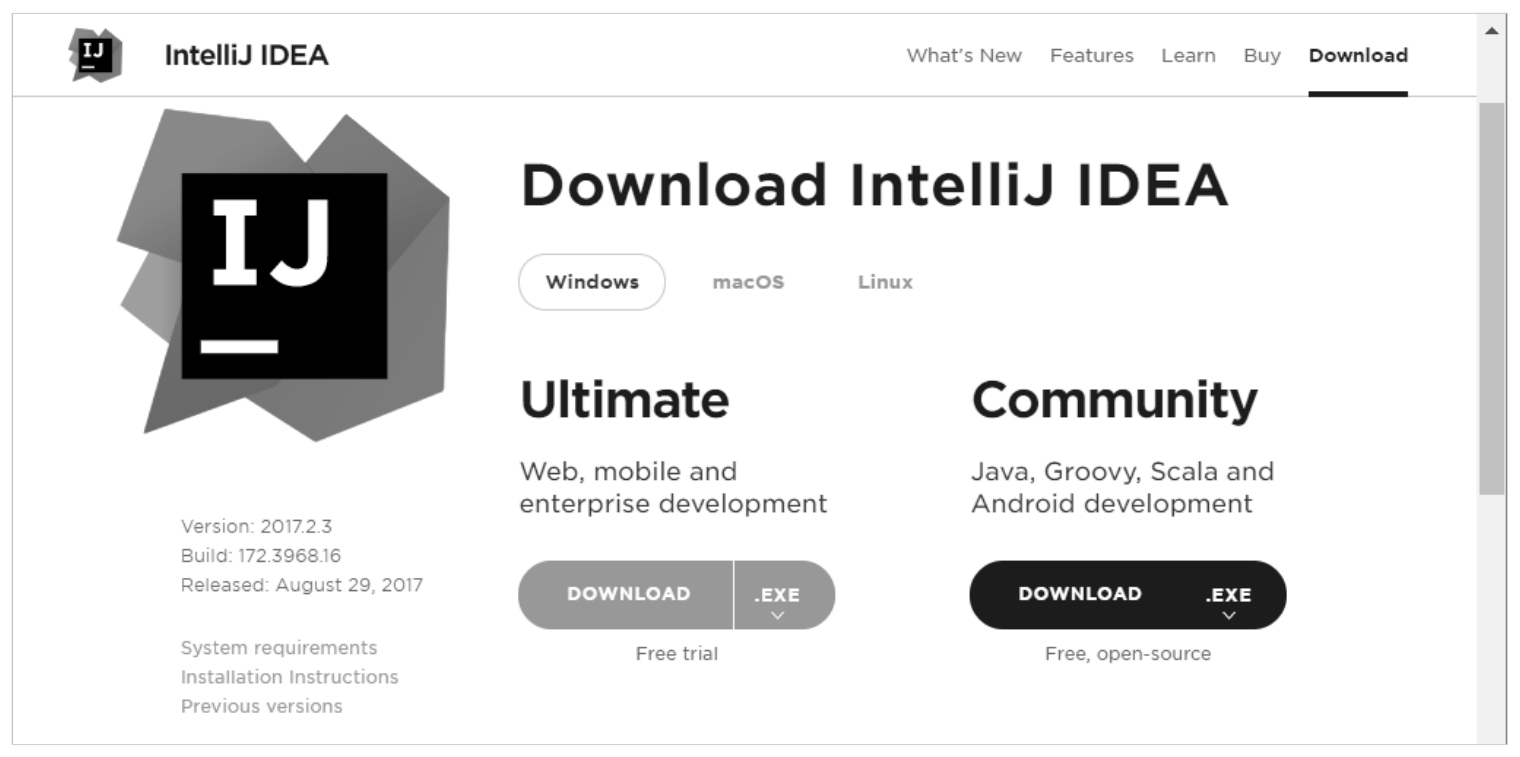The height and width of the screenshot is (757, 1520).
Task: Select the Download nav tab
Action: (x=1357, y=56)
